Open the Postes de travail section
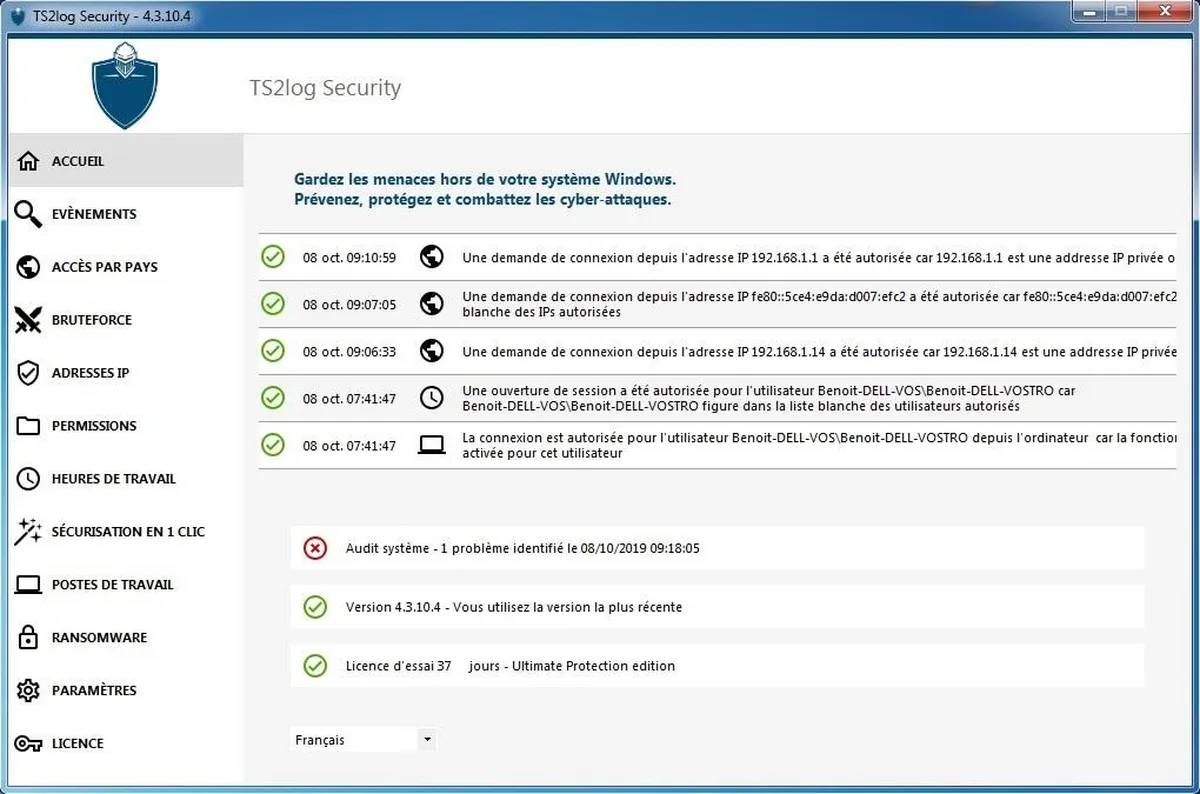This screenshot has height=794, width=1200. coord(112,585)
